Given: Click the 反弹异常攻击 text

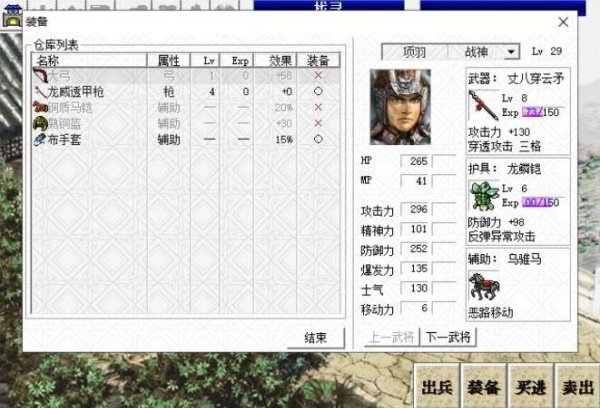Looking at the screenshot, I should coord(502,237).
